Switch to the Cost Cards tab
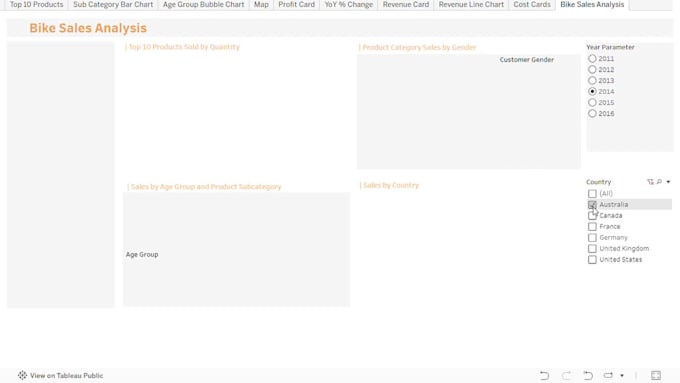Image resolution: width=680 pixels, height=383 pixels. pos(532,5)
